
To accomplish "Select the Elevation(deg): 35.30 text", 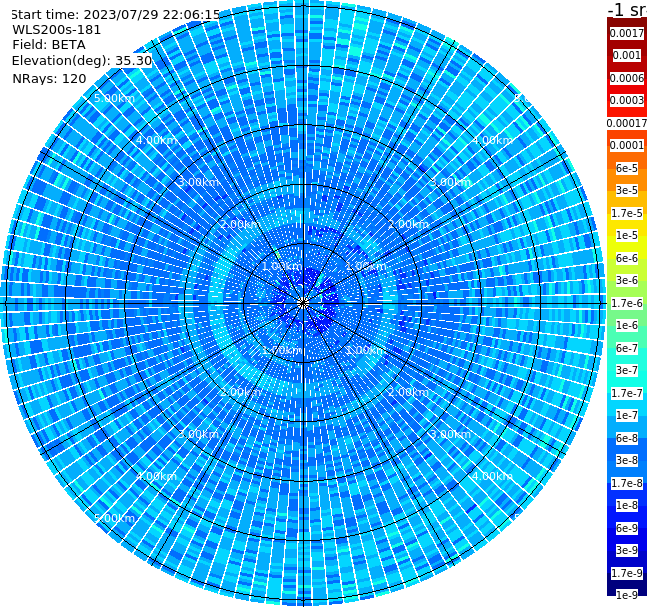I will (x=82, y=61).
